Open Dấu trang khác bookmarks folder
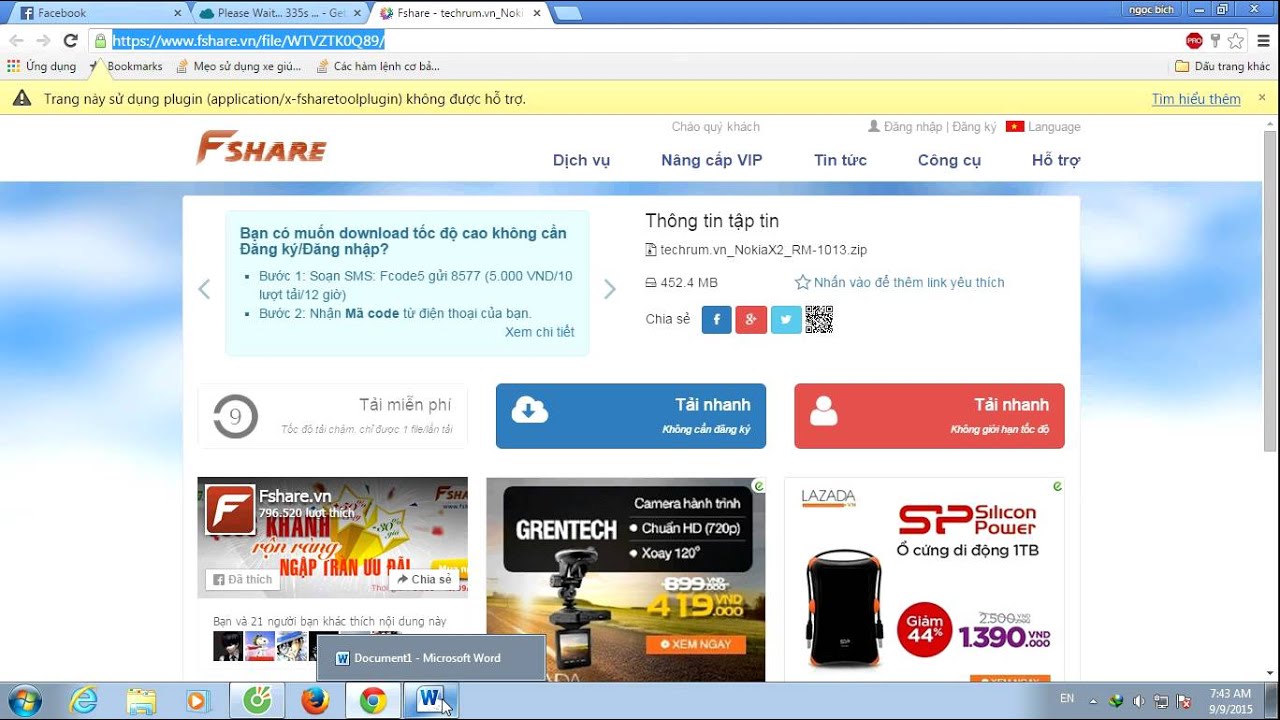1280x720 pixels. (x=1222, y=66)
